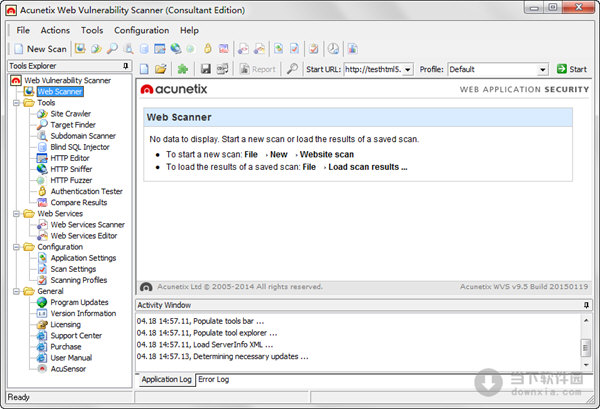Select Version Information in the tree
The width and height of the screenshot is (600, 409).
click(x=83, y=313)
